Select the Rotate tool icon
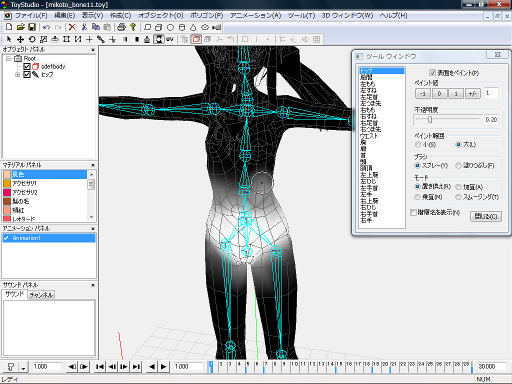 [32, 39]
